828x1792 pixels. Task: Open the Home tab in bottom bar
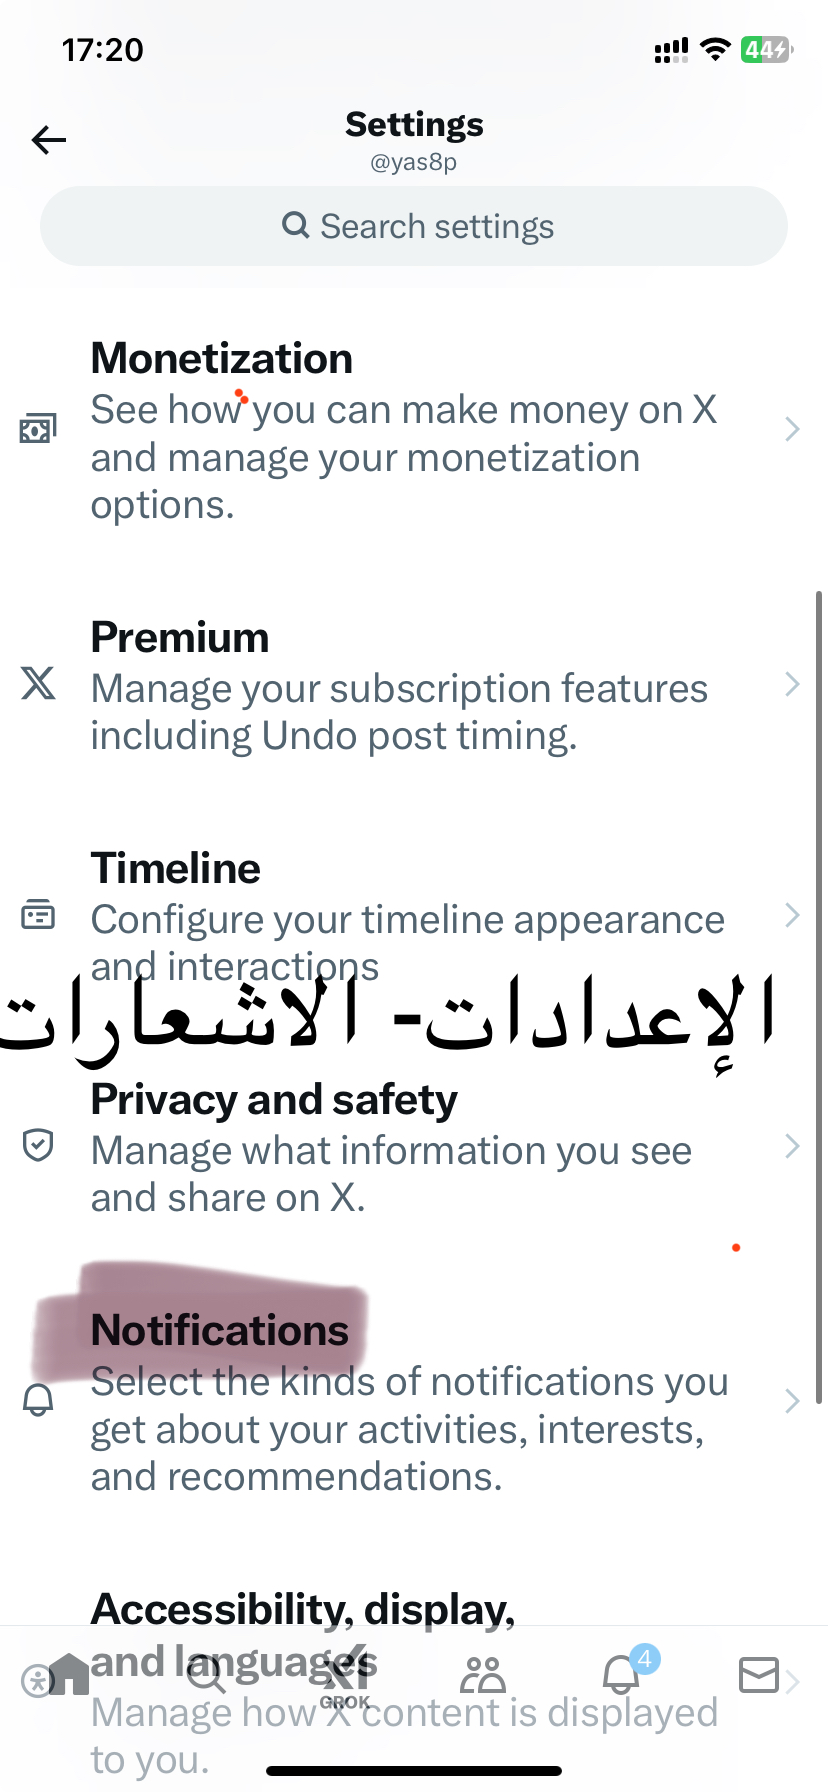coord(69,1674)
